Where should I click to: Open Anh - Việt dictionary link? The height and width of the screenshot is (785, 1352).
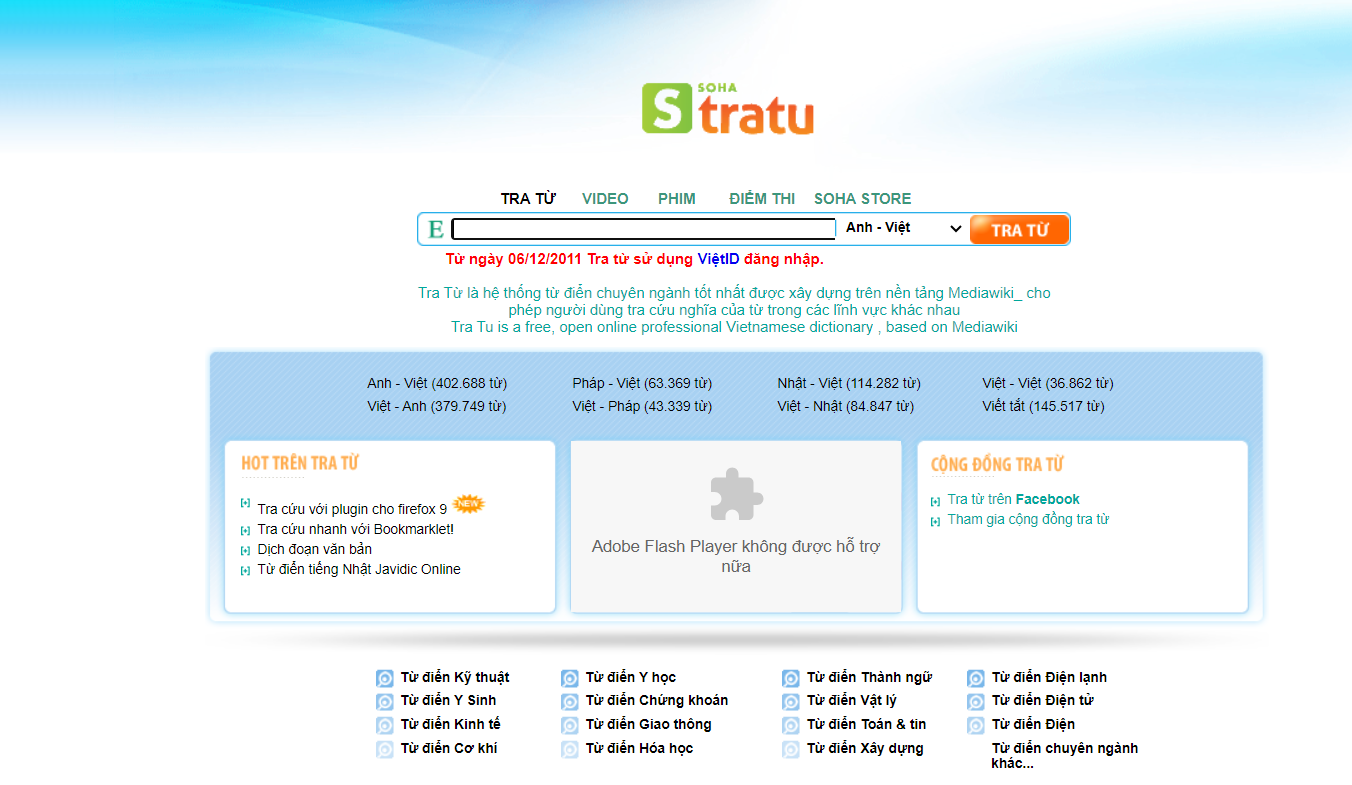point(437,383)
